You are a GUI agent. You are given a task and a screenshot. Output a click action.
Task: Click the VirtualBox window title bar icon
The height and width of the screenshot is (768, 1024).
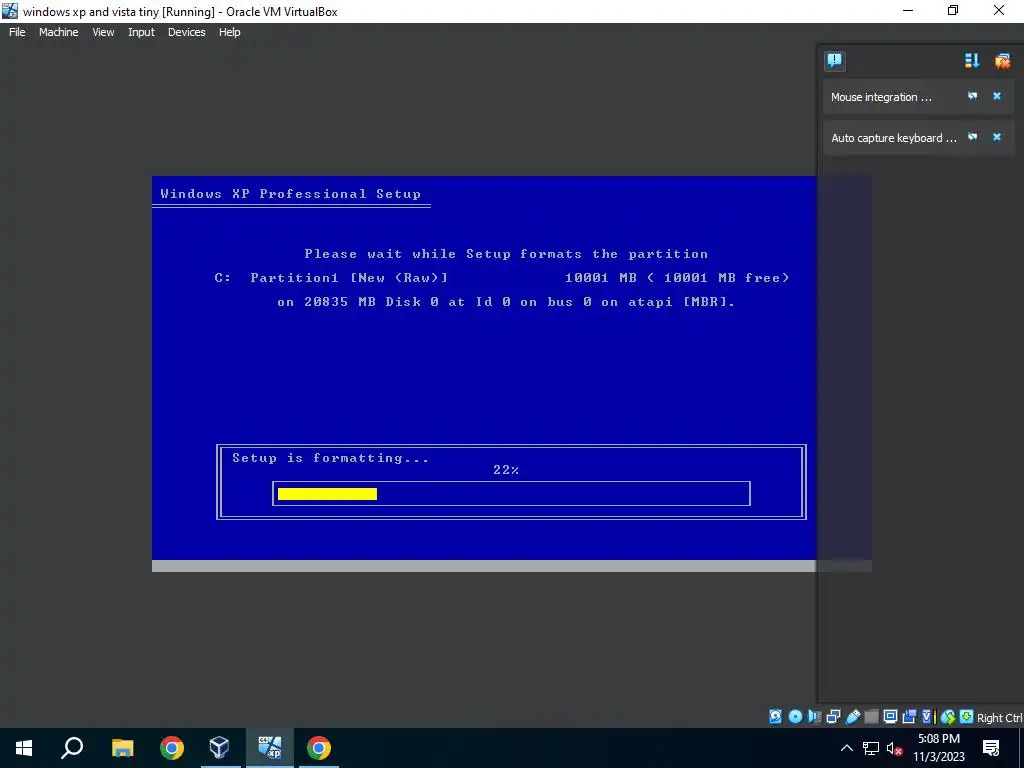tap(10, 11)
